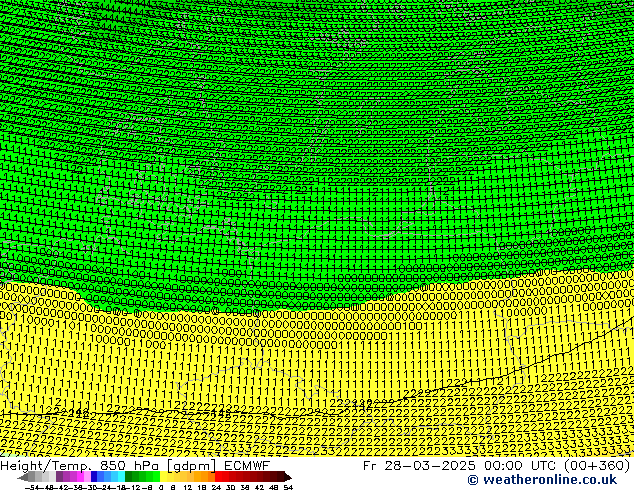Screen dimensions: 634x490
Task: Click the weatheronline.co.uk copyright link
Action: (x=542, y=480)
